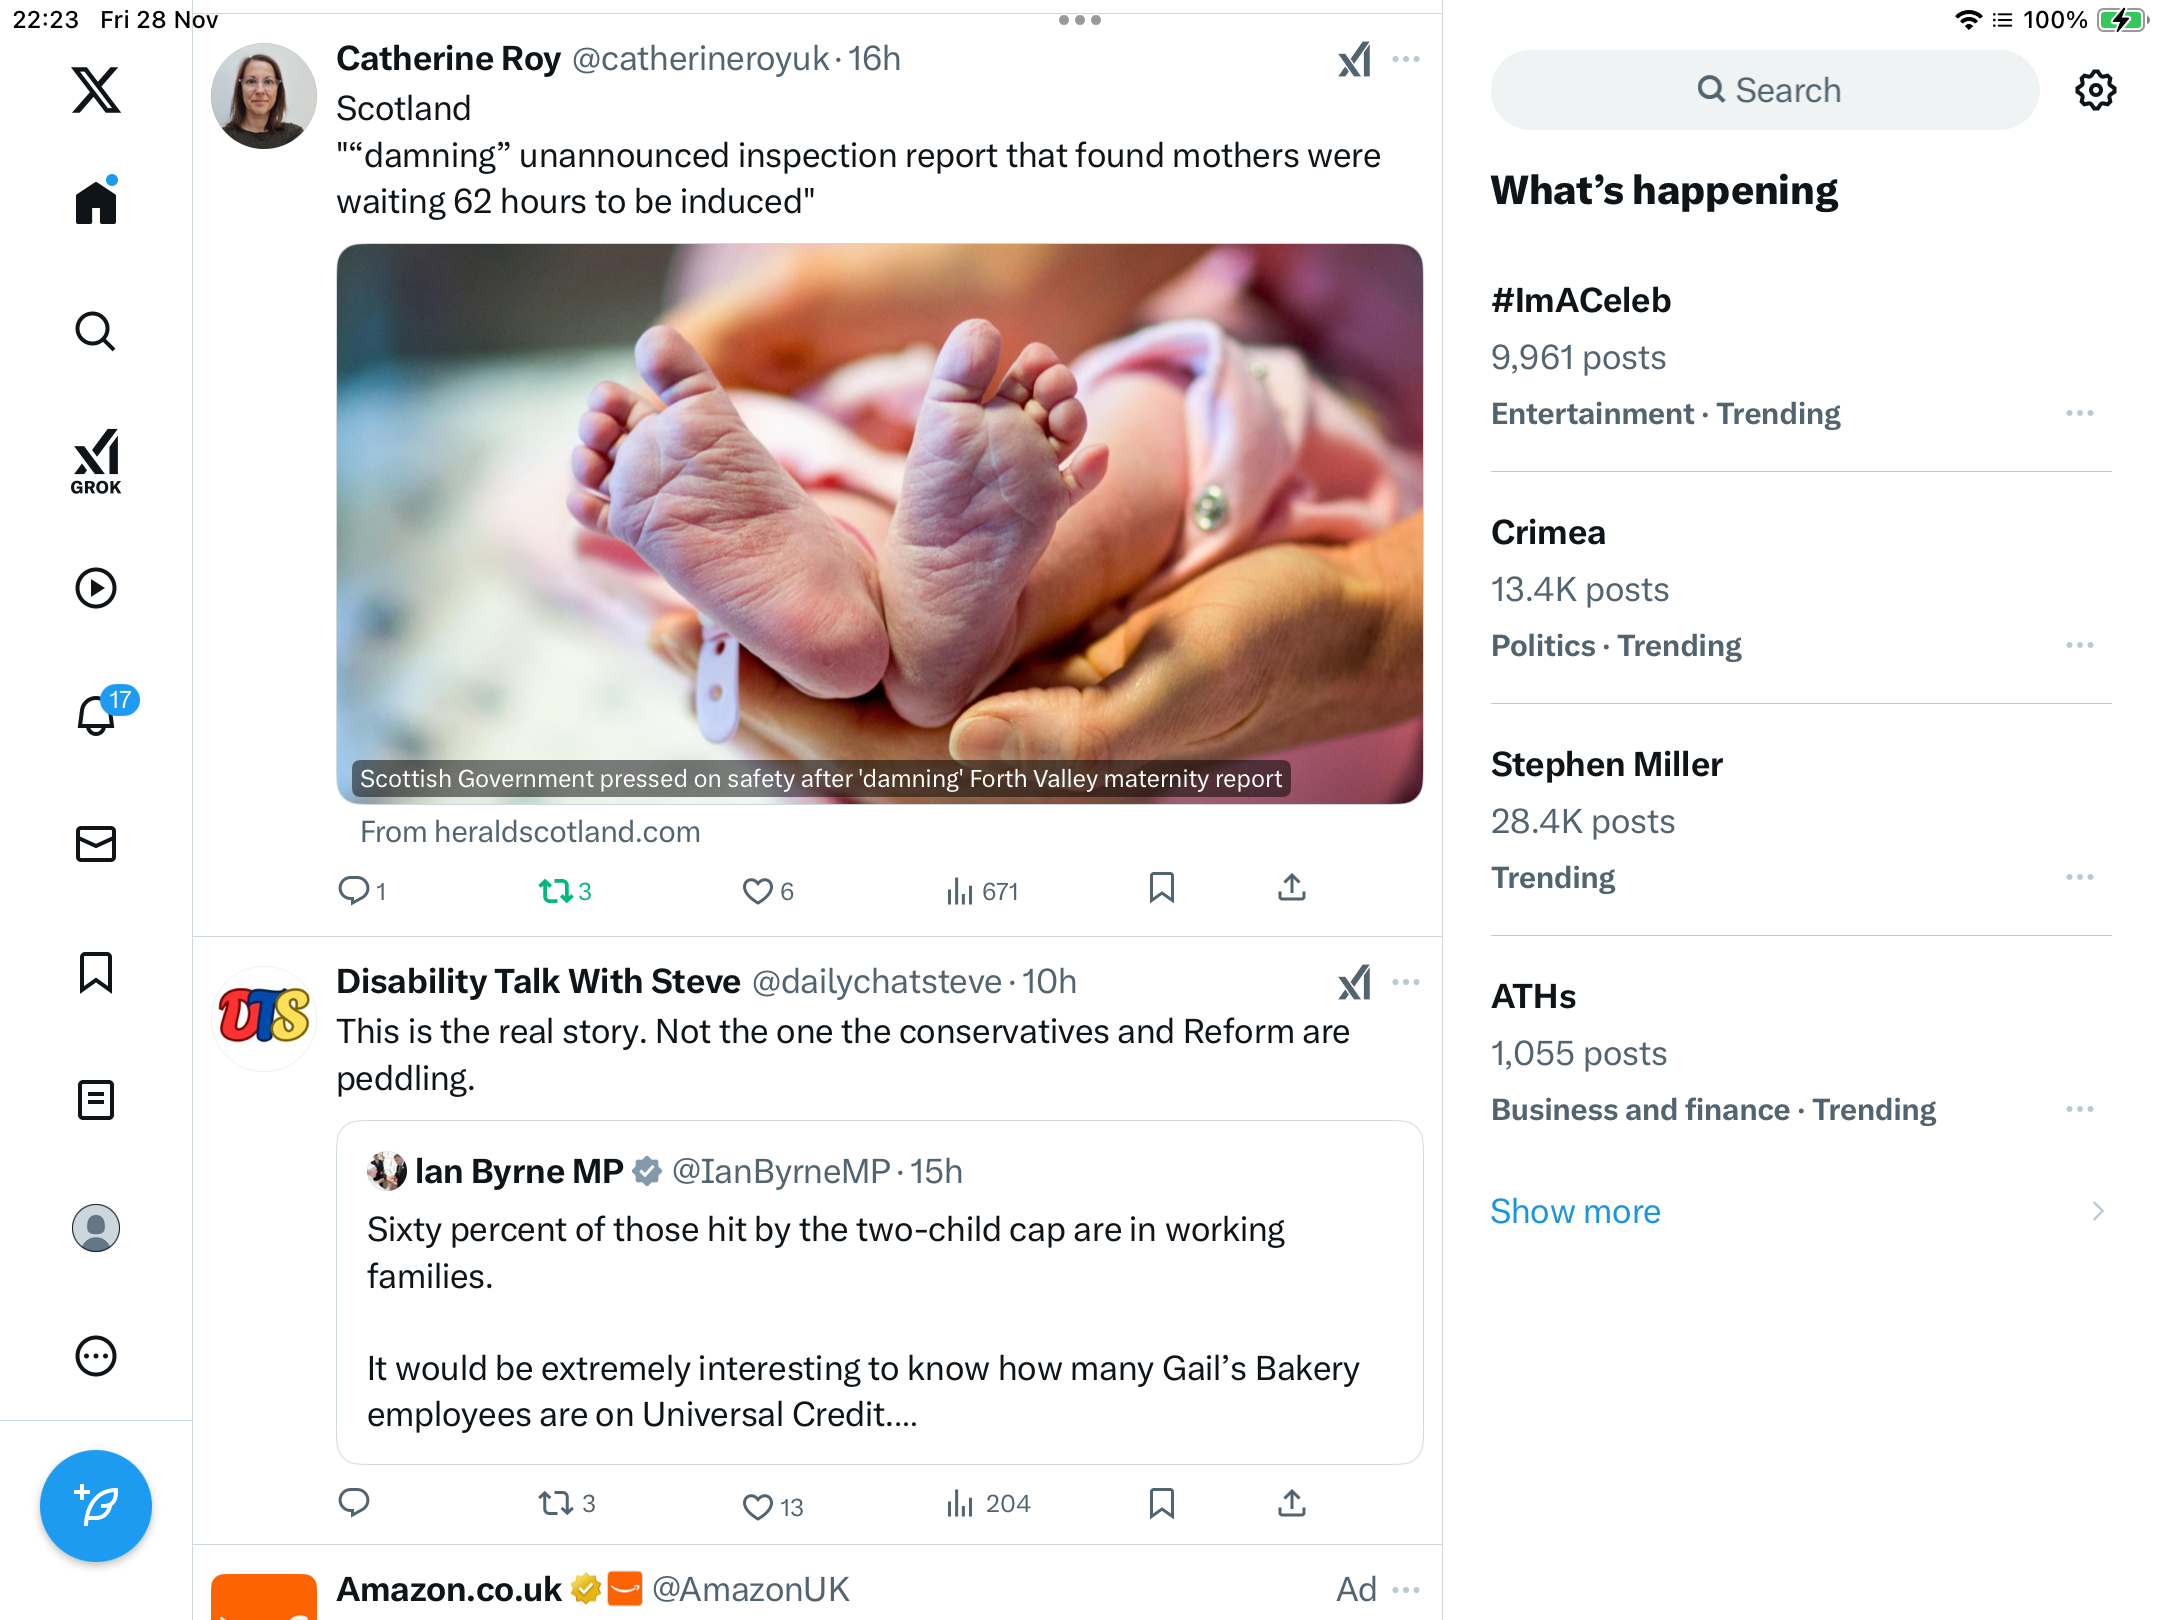Viewport: 2160px width, 1620px height.
Task: Click the compose new post button
Action: [96, 1505]
